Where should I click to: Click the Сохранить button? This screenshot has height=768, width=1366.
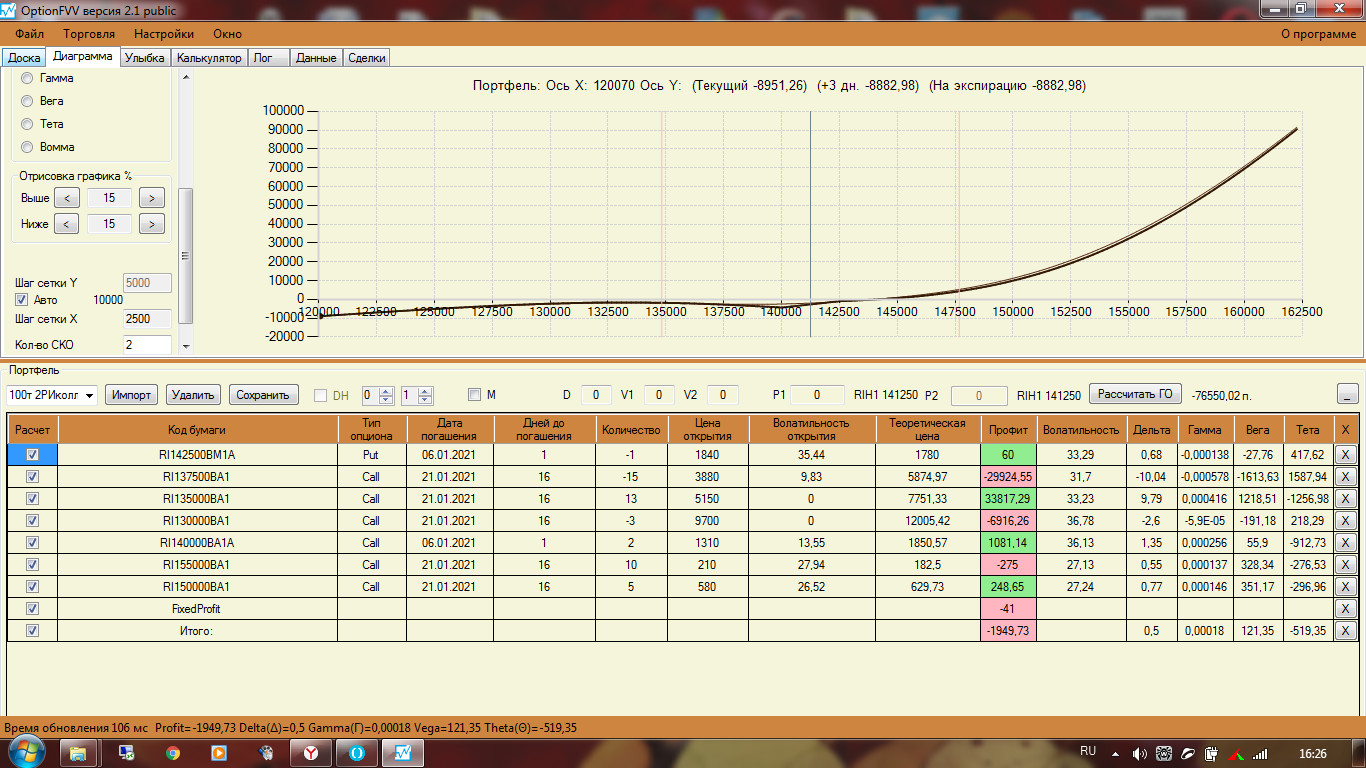262,395
